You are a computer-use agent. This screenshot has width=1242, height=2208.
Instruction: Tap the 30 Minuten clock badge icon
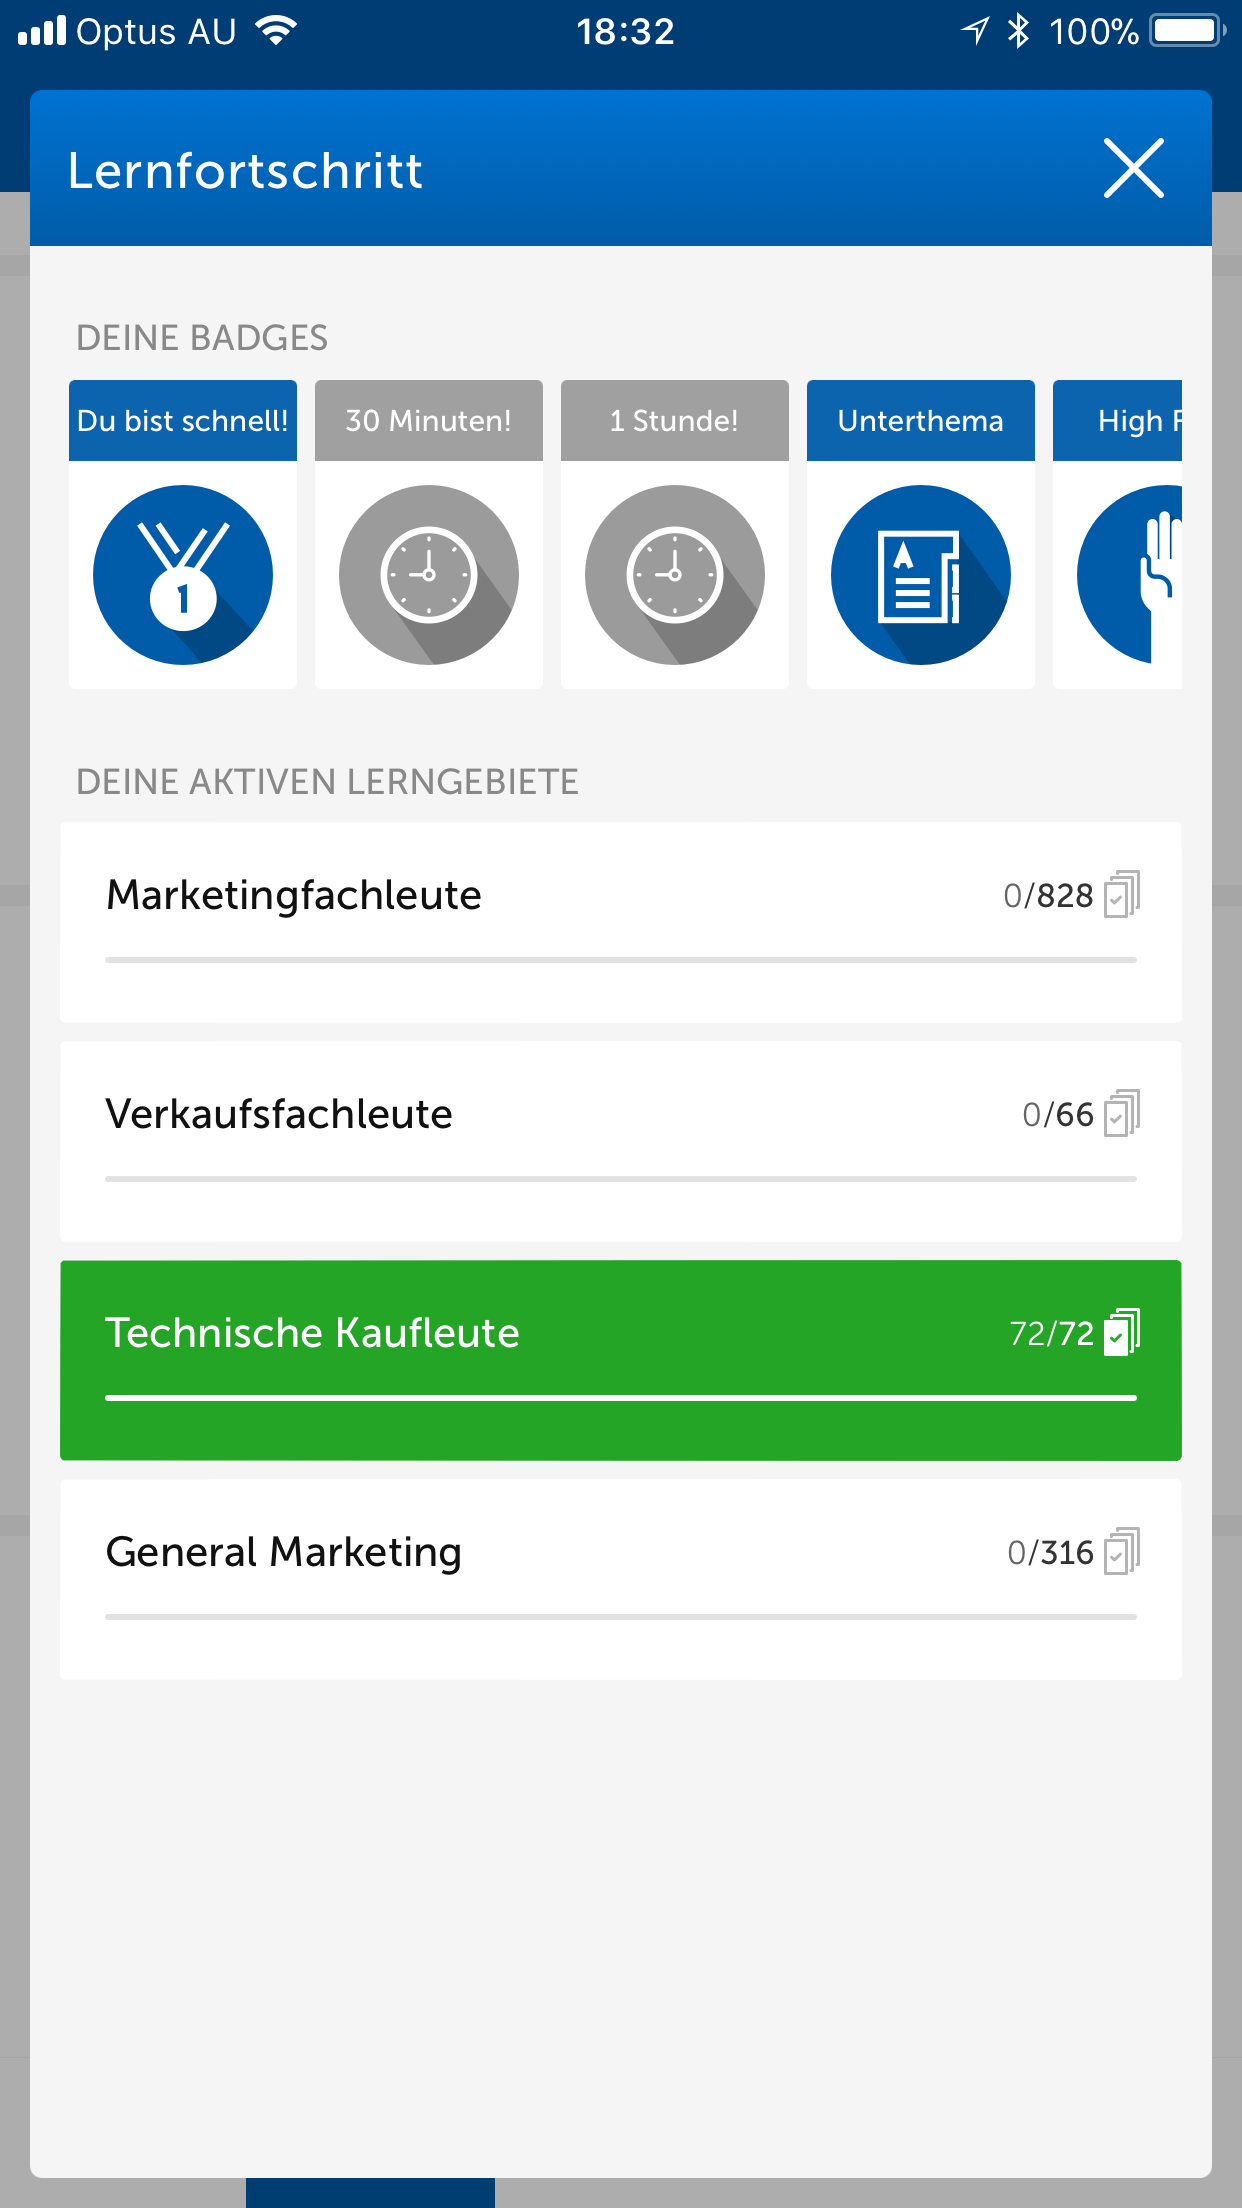click(x=429, y=575)
